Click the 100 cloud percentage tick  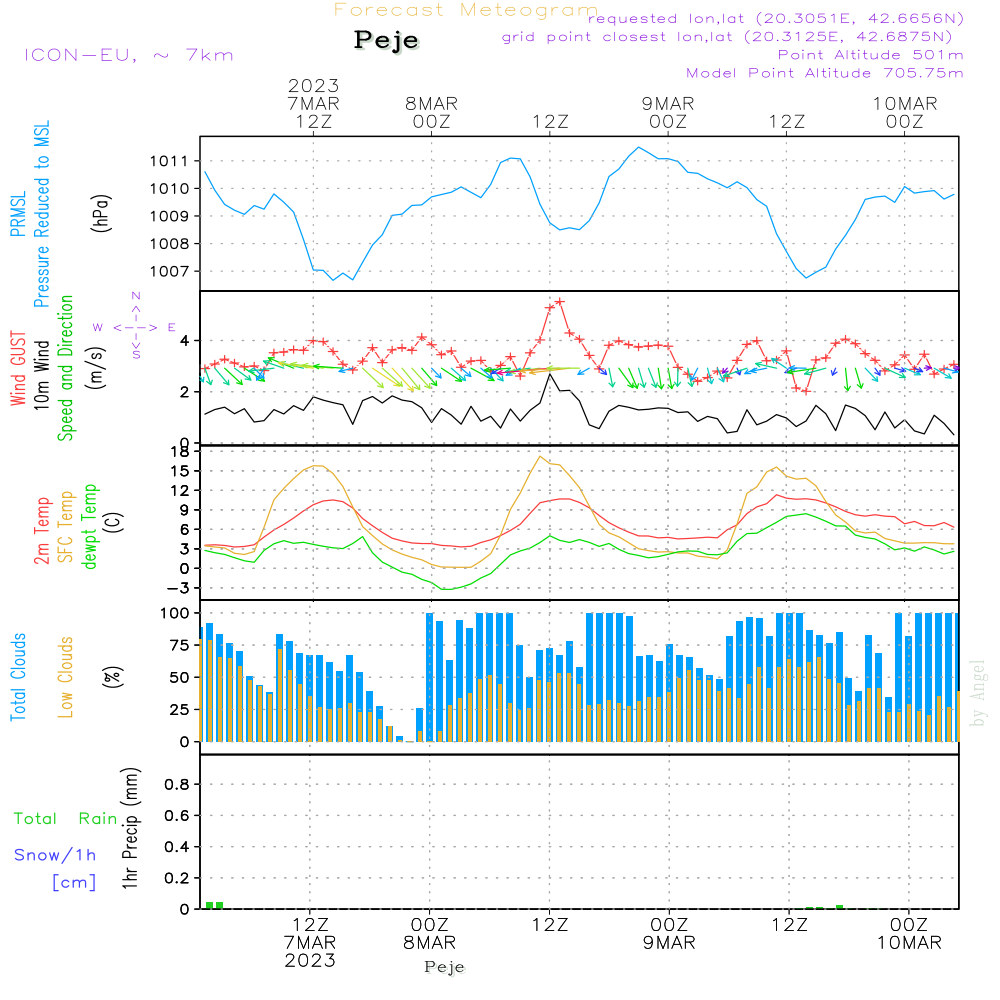(x=175, y=614)
